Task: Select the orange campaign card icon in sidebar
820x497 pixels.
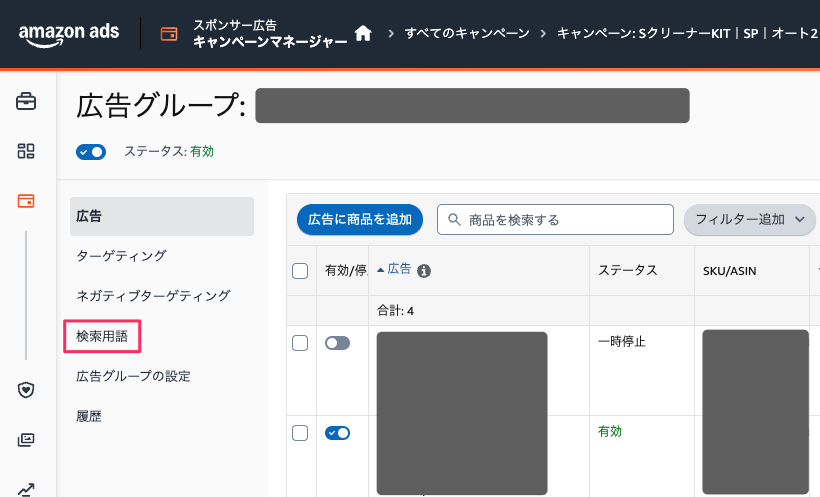Action: point(26,200)
